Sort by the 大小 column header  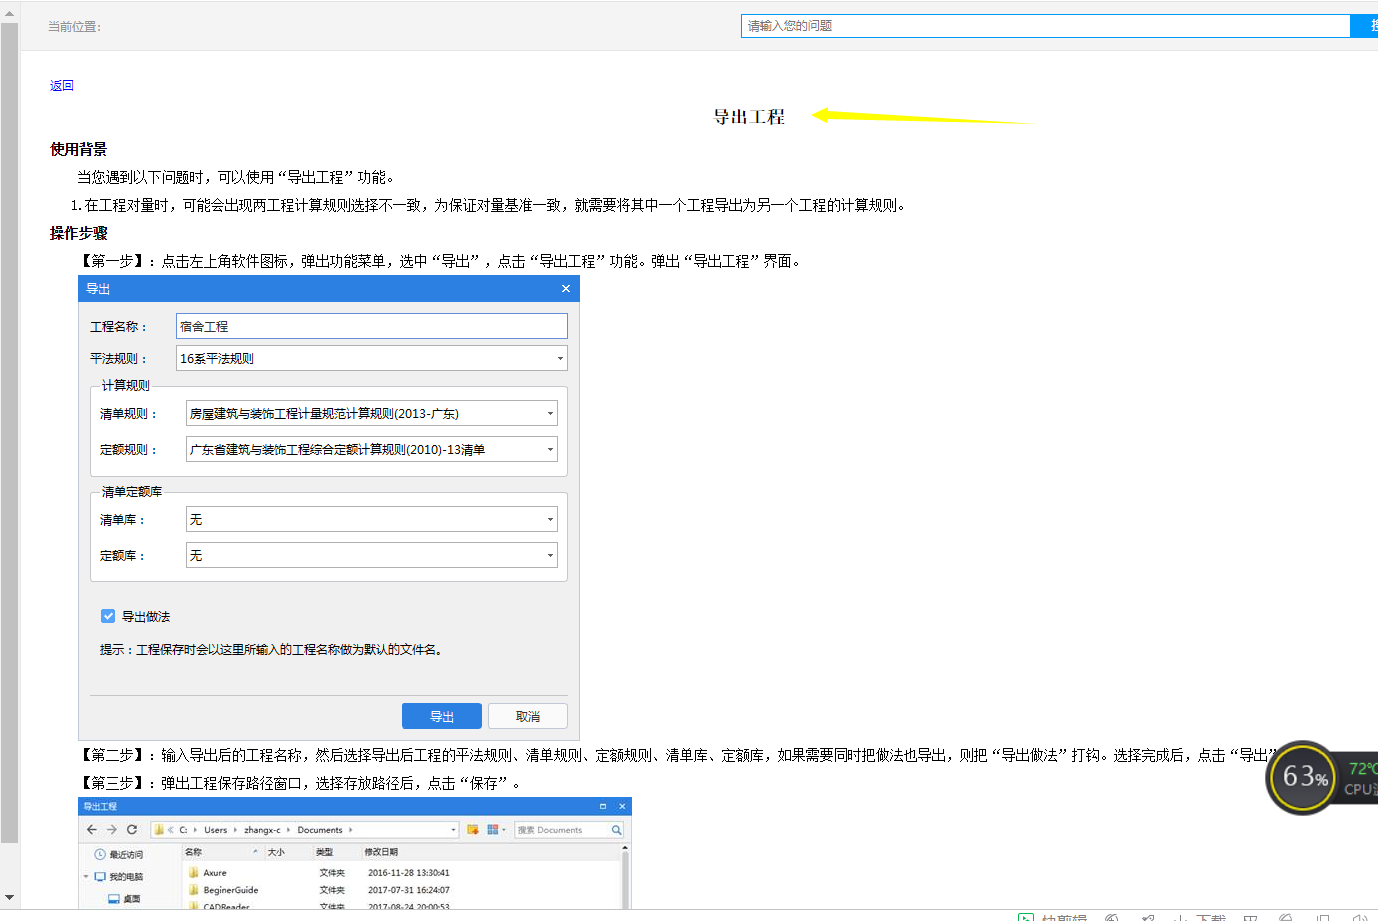276,852
